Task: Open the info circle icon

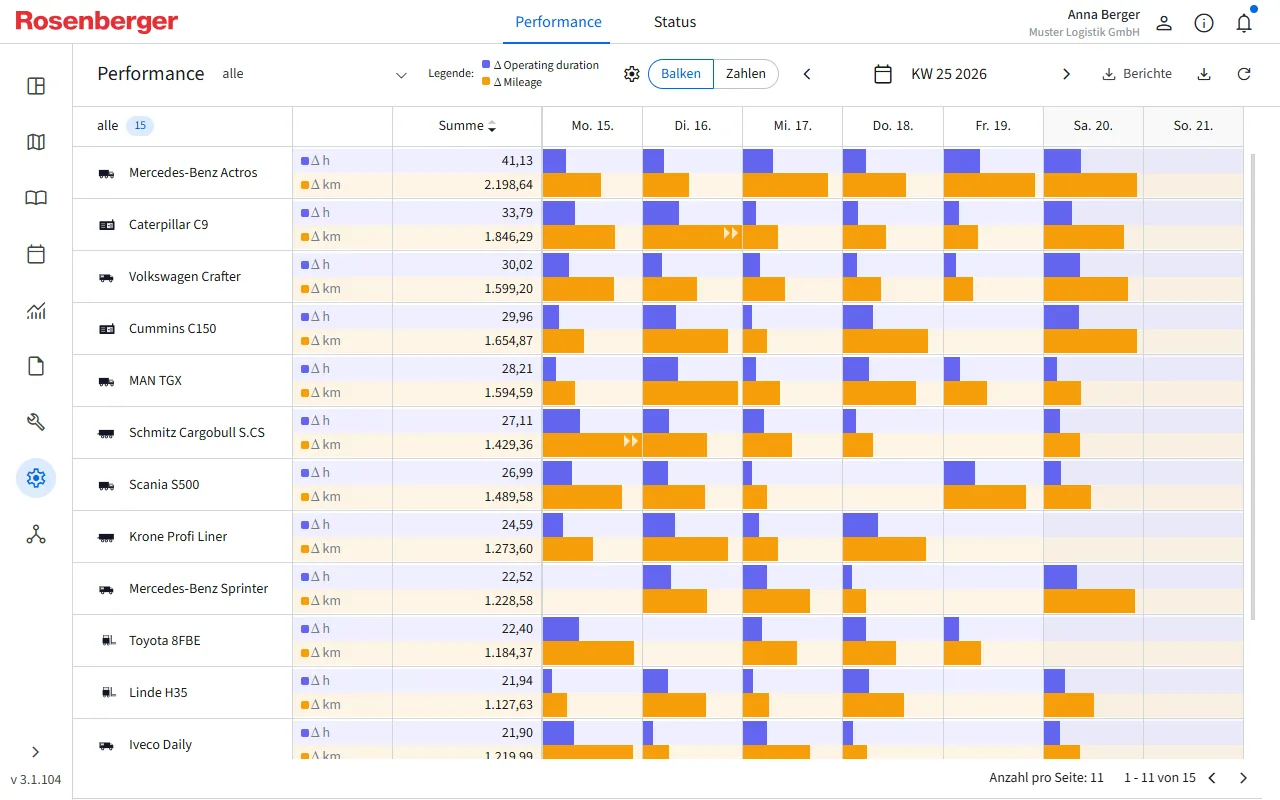Action: tap(1204, 23)
